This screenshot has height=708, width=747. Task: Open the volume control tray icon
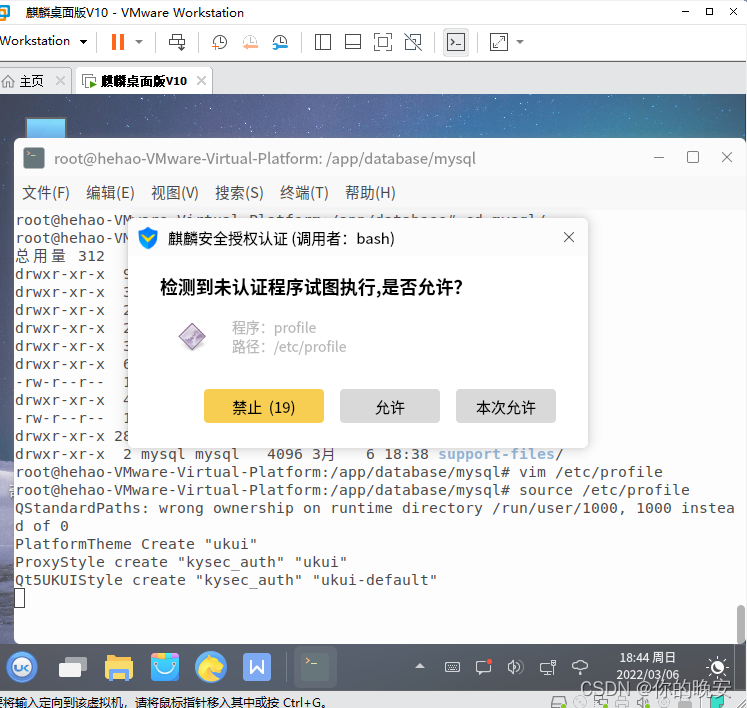(515, 667)
